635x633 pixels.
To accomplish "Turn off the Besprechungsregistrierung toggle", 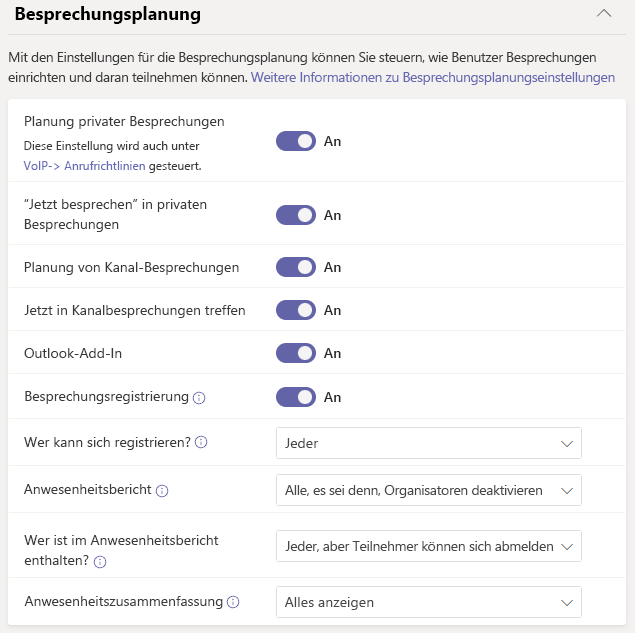I will 295,397.
